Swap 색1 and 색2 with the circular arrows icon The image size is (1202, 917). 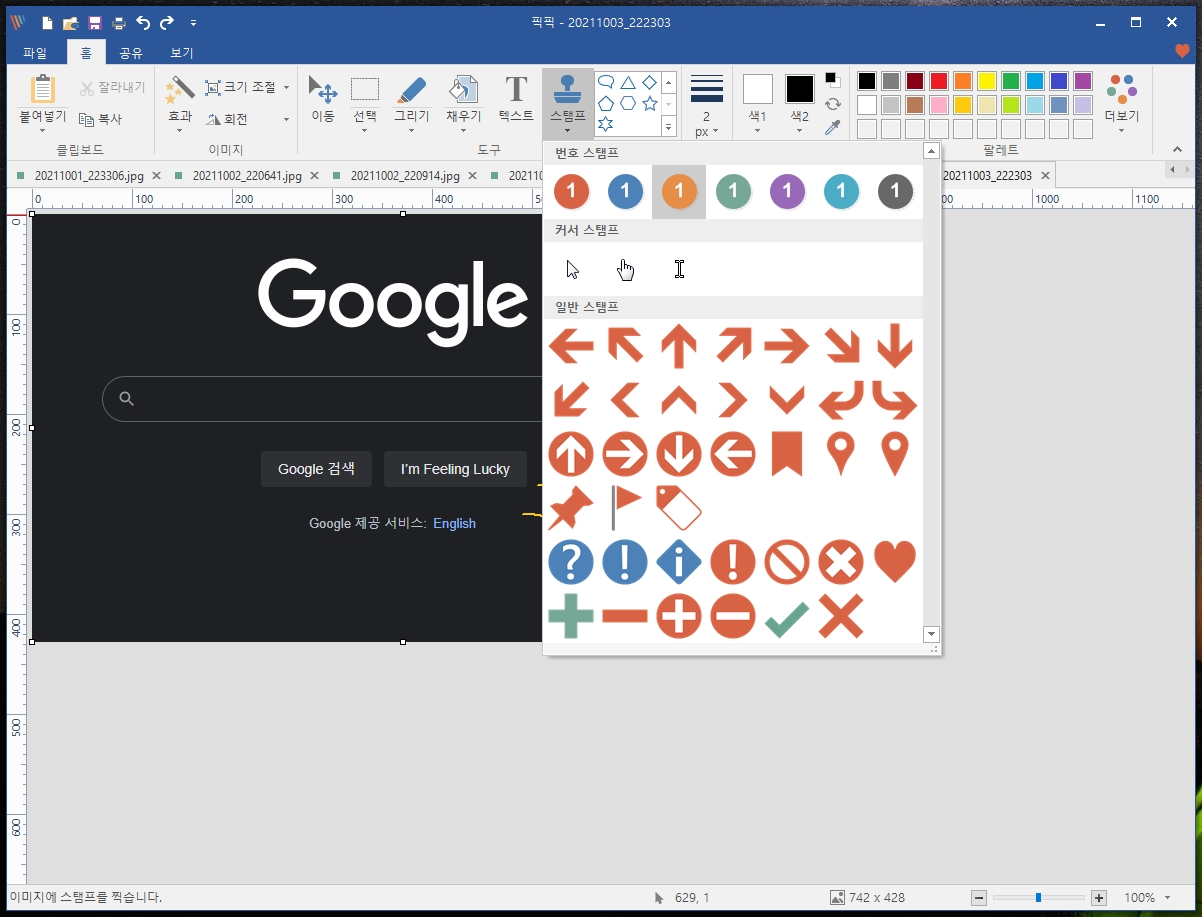coord(832,103)
